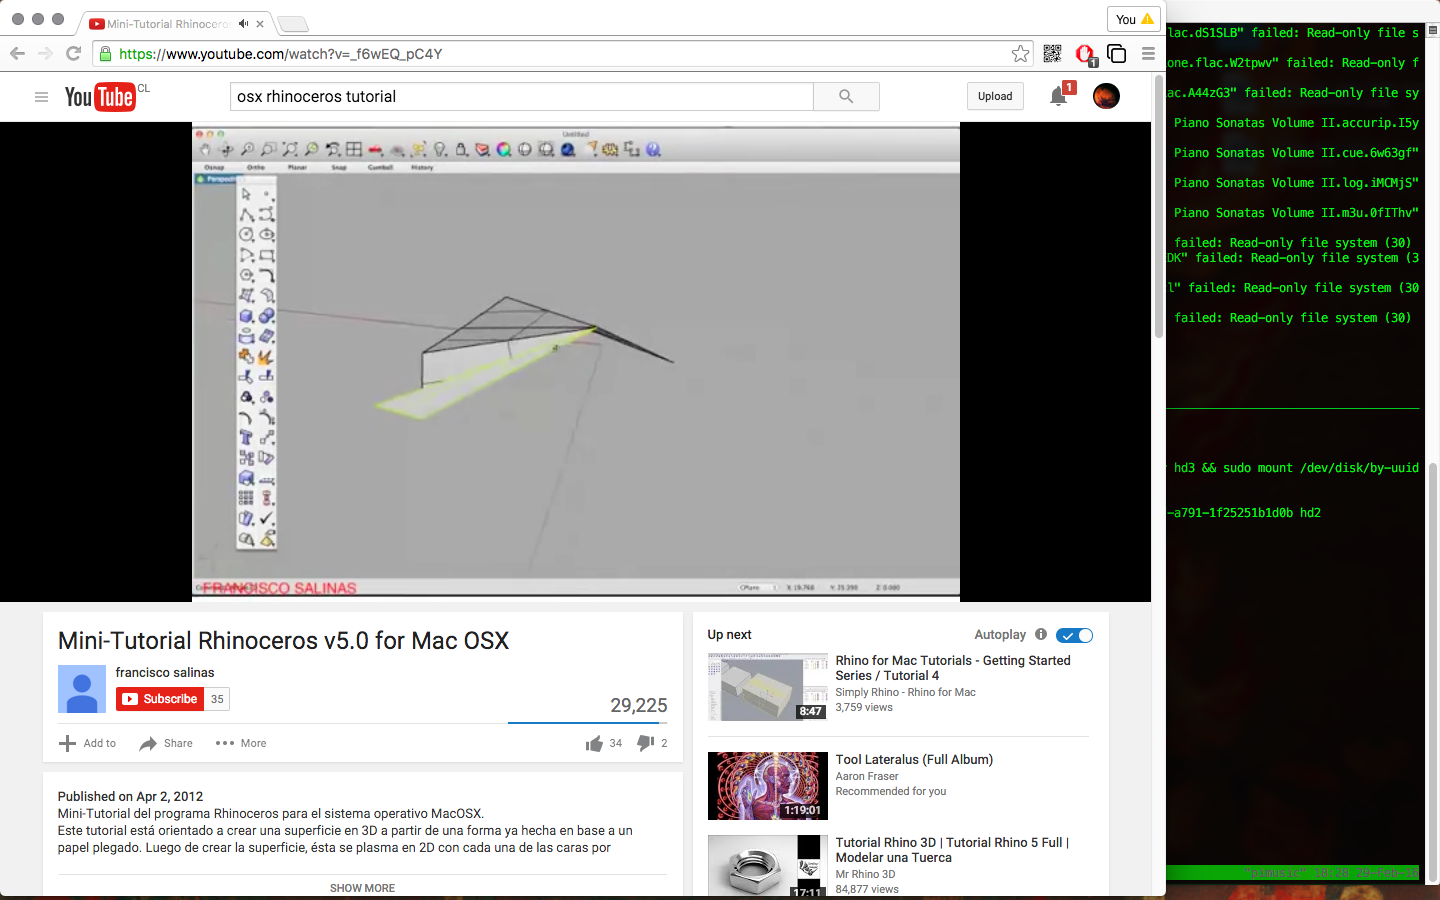Dislike the video with thumbs down
This screenshot has width=1440, height=900.
[645, 743]
